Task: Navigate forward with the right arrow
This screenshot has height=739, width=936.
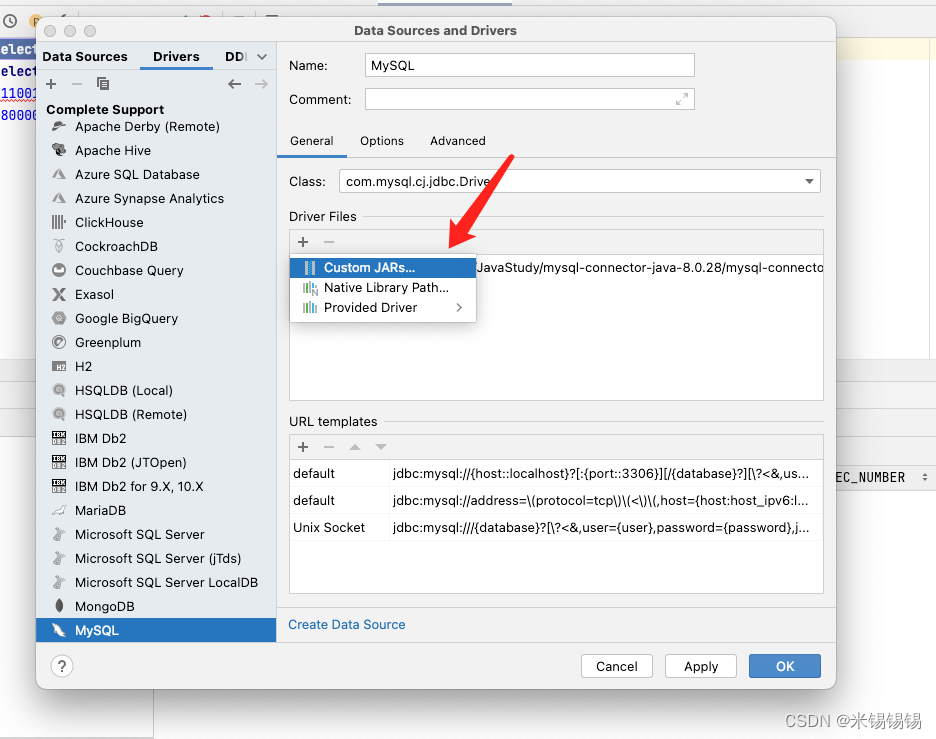Action: [261, 84]
